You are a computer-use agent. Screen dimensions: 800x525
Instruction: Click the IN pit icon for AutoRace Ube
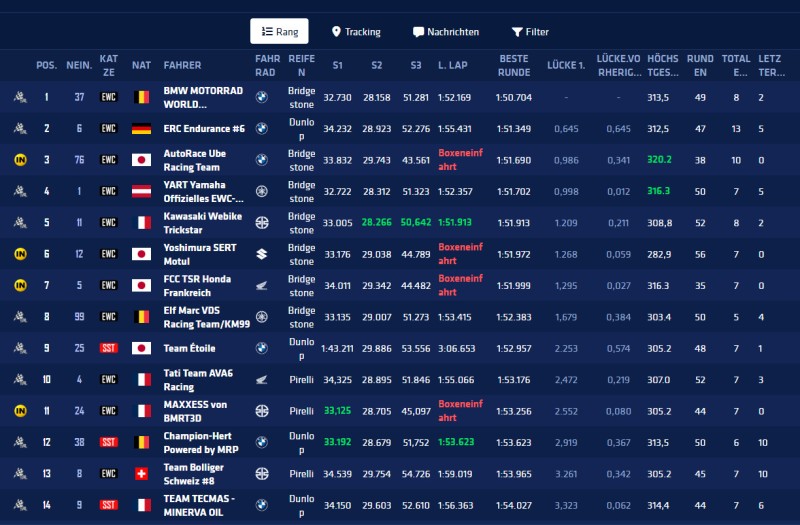pos(20,160)
